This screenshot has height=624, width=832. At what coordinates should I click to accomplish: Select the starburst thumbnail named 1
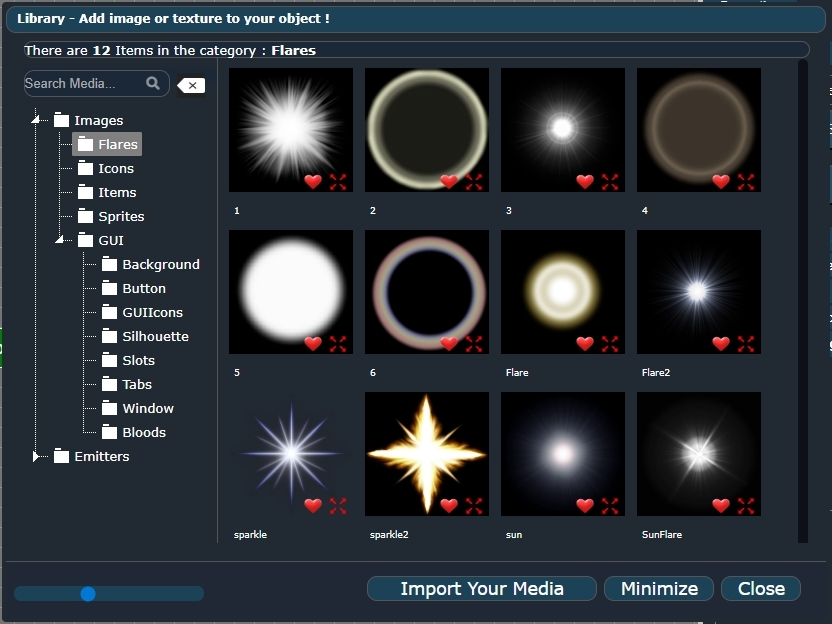pos(291,130)
